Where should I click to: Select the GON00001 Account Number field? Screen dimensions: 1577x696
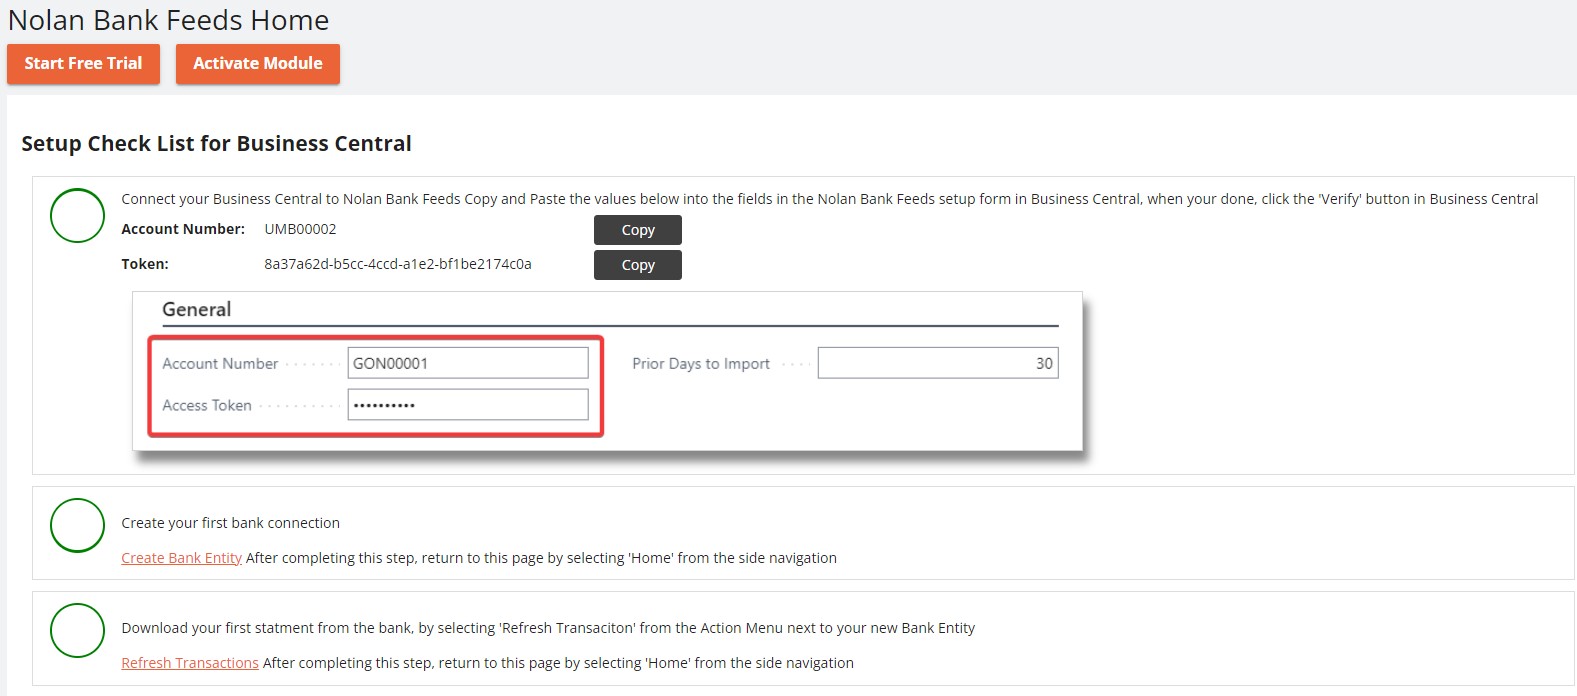[x=467, y=363]
